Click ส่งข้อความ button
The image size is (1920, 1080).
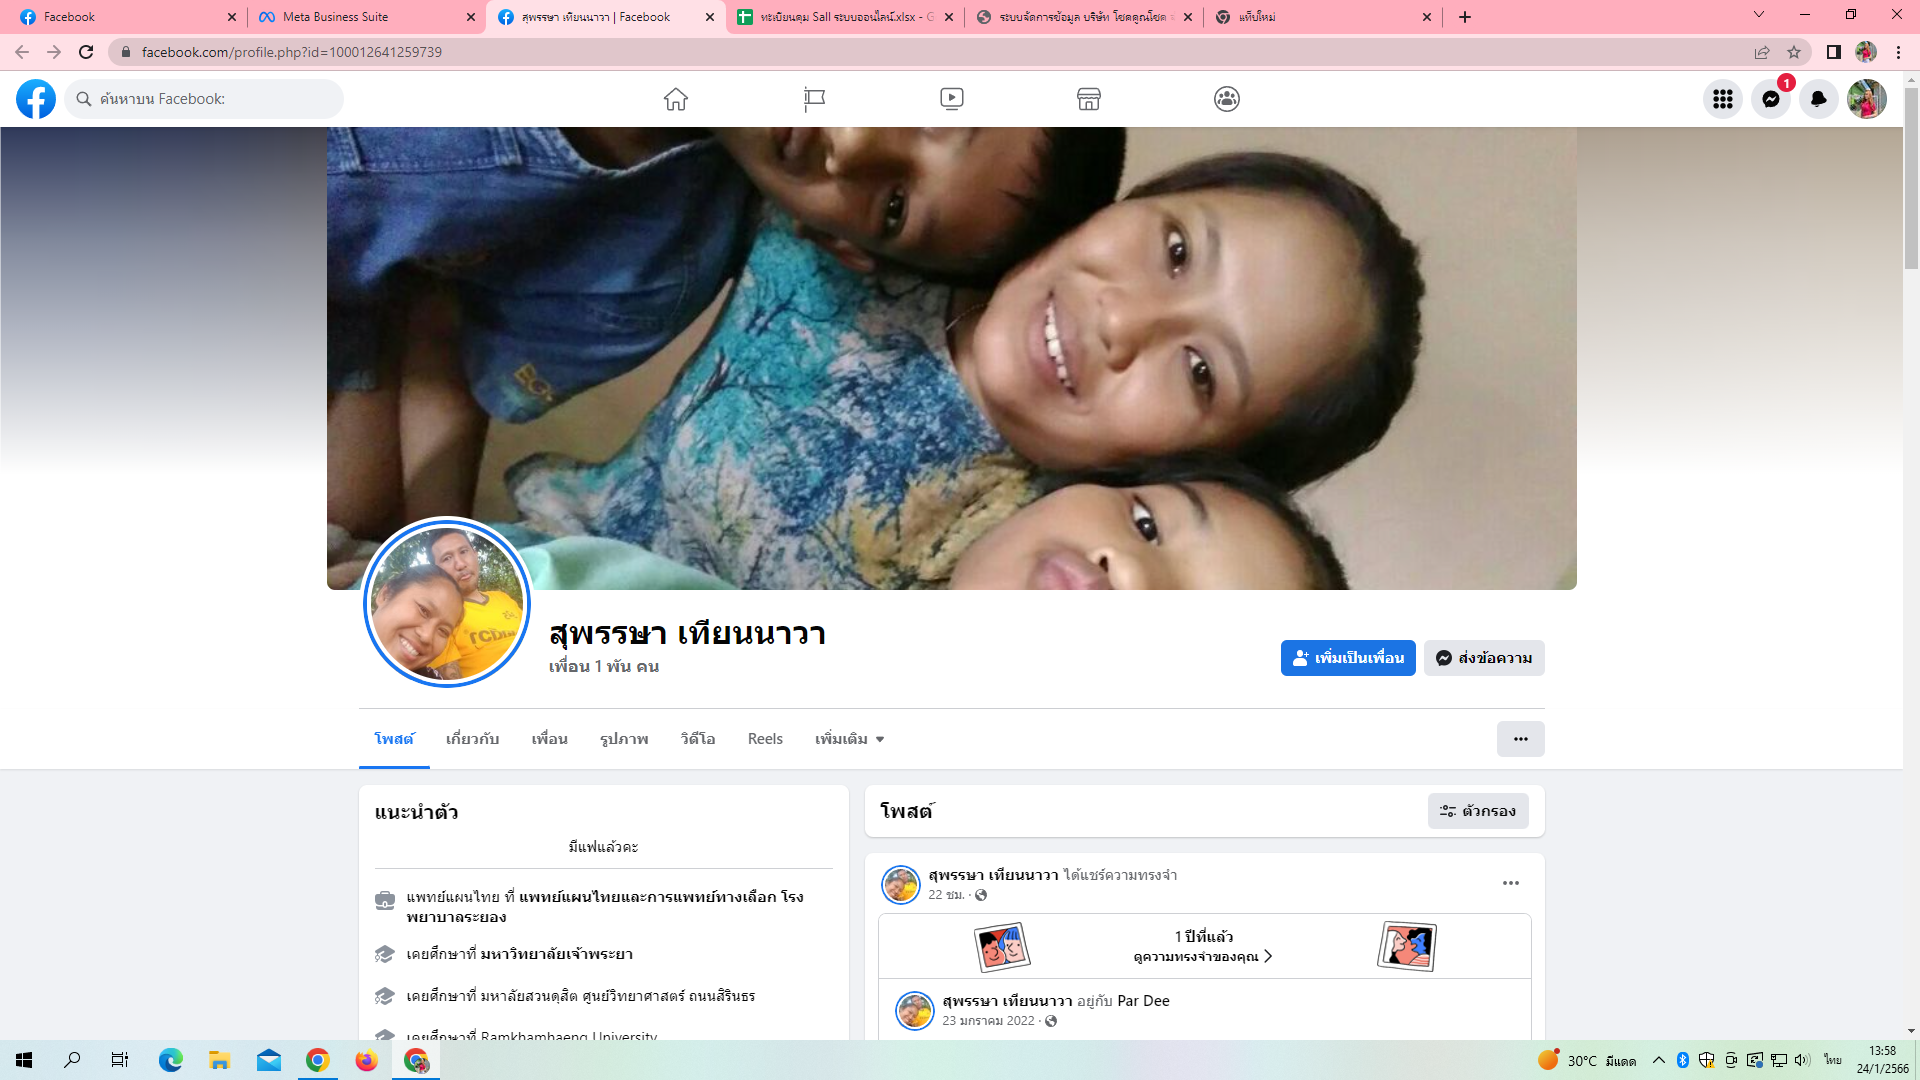tap(1483, 658)
